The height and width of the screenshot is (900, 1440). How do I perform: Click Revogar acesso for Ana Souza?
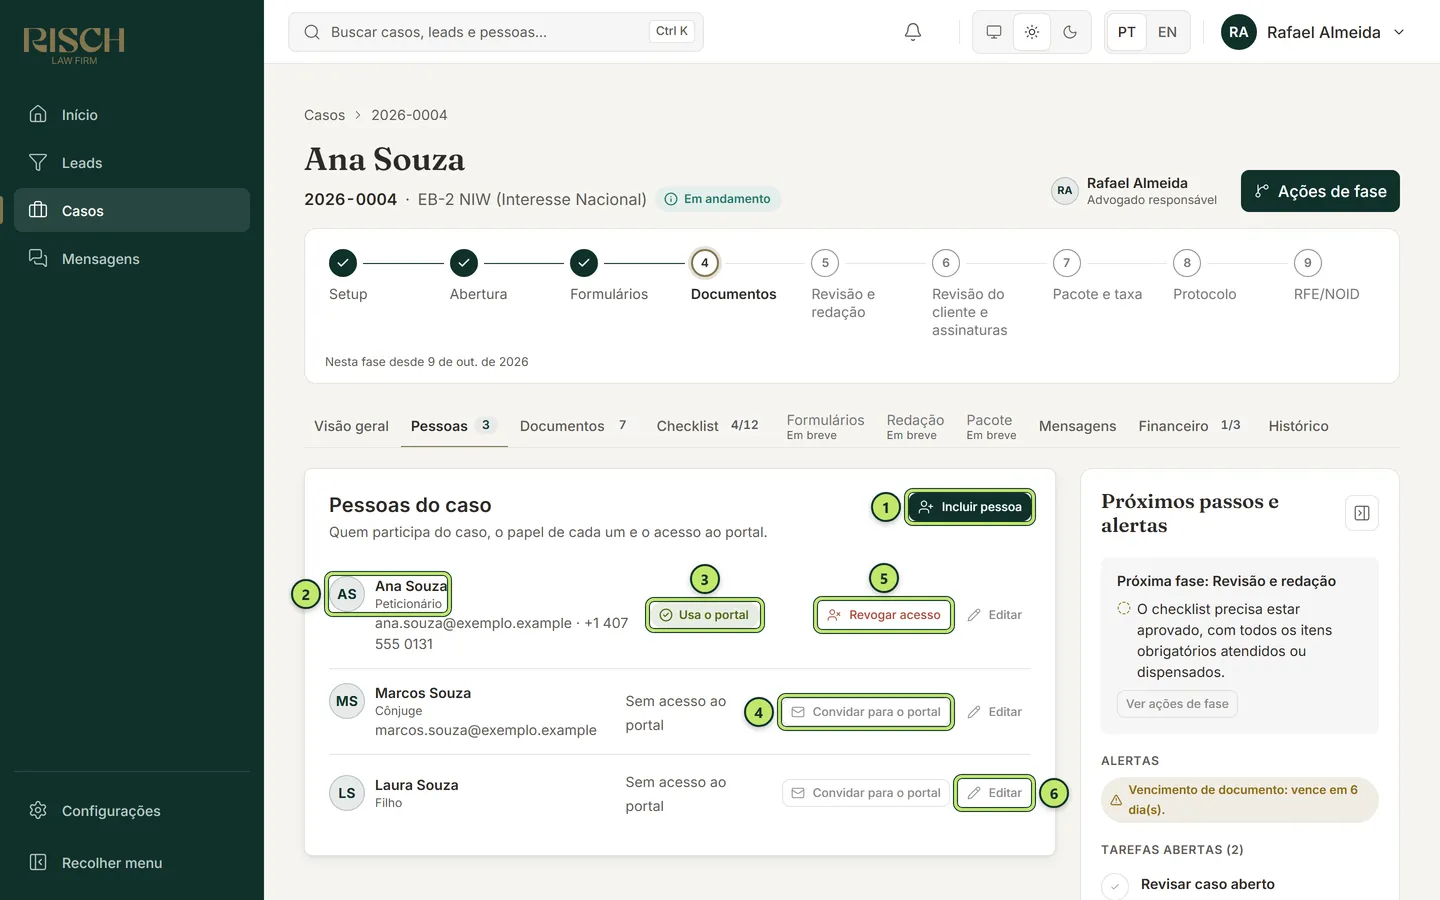click(x=884, y=615)
